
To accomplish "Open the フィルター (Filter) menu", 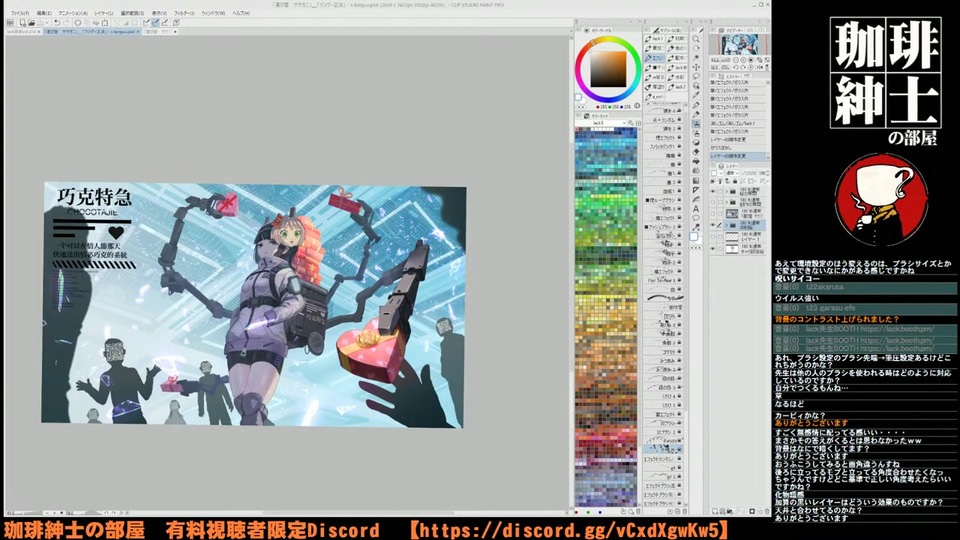I will pyautogui.click(x=183, y=13).
